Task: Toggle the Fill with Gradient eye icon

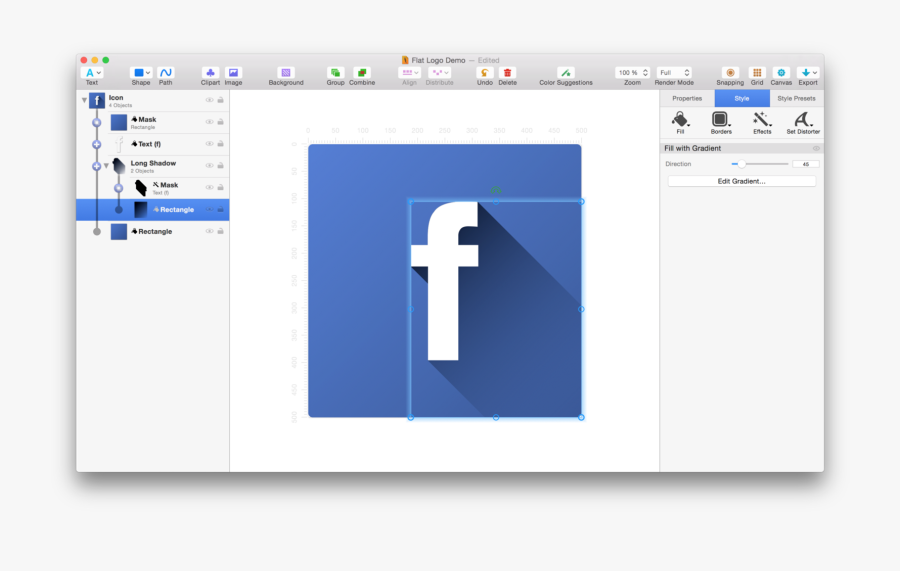Action: 816,148
